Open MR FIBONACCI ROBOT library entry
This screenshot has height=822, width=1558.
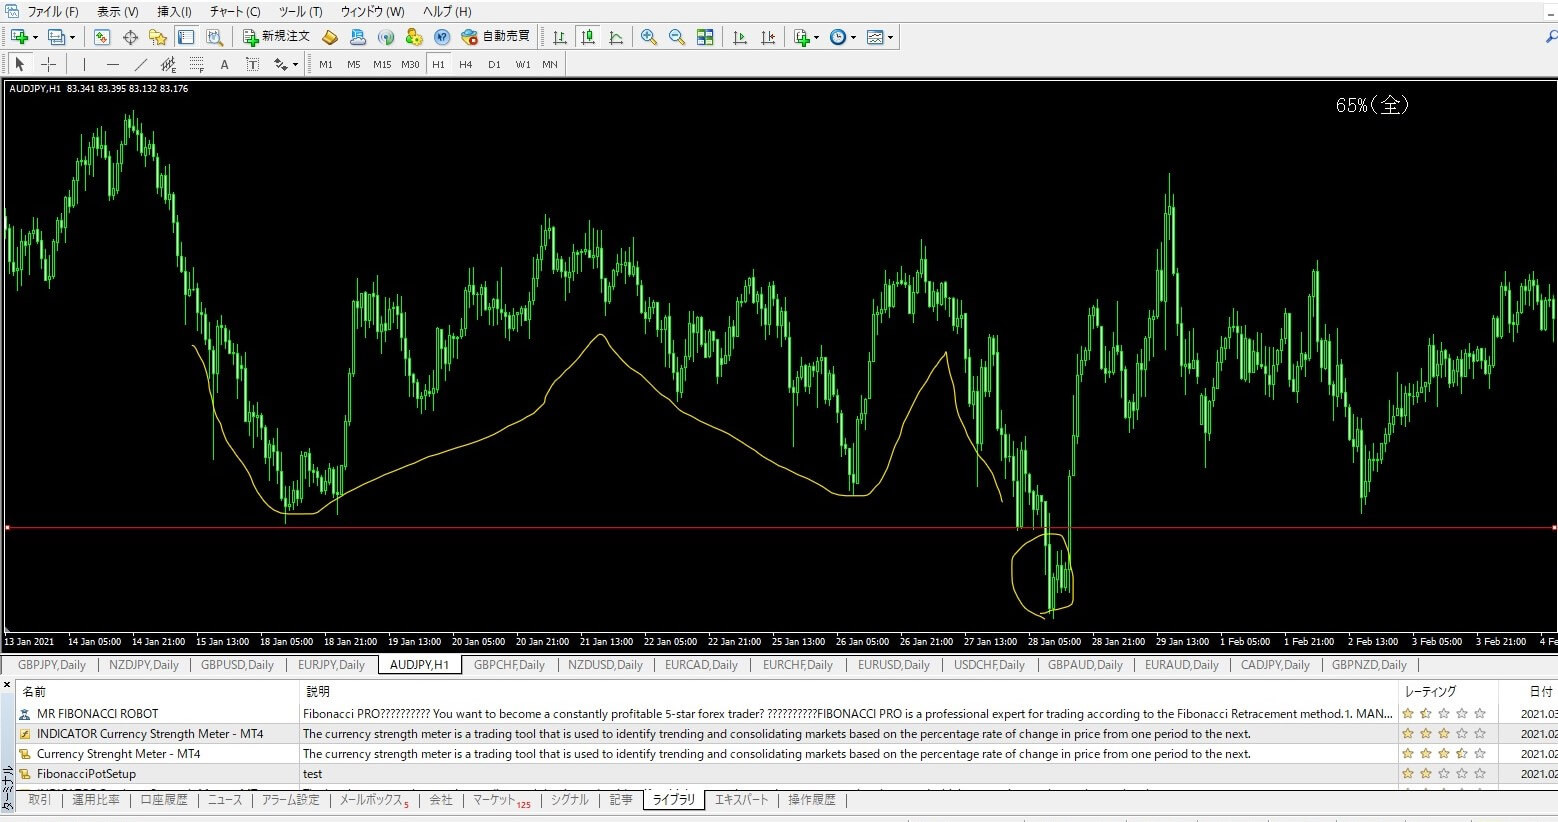tap(97, 714)
